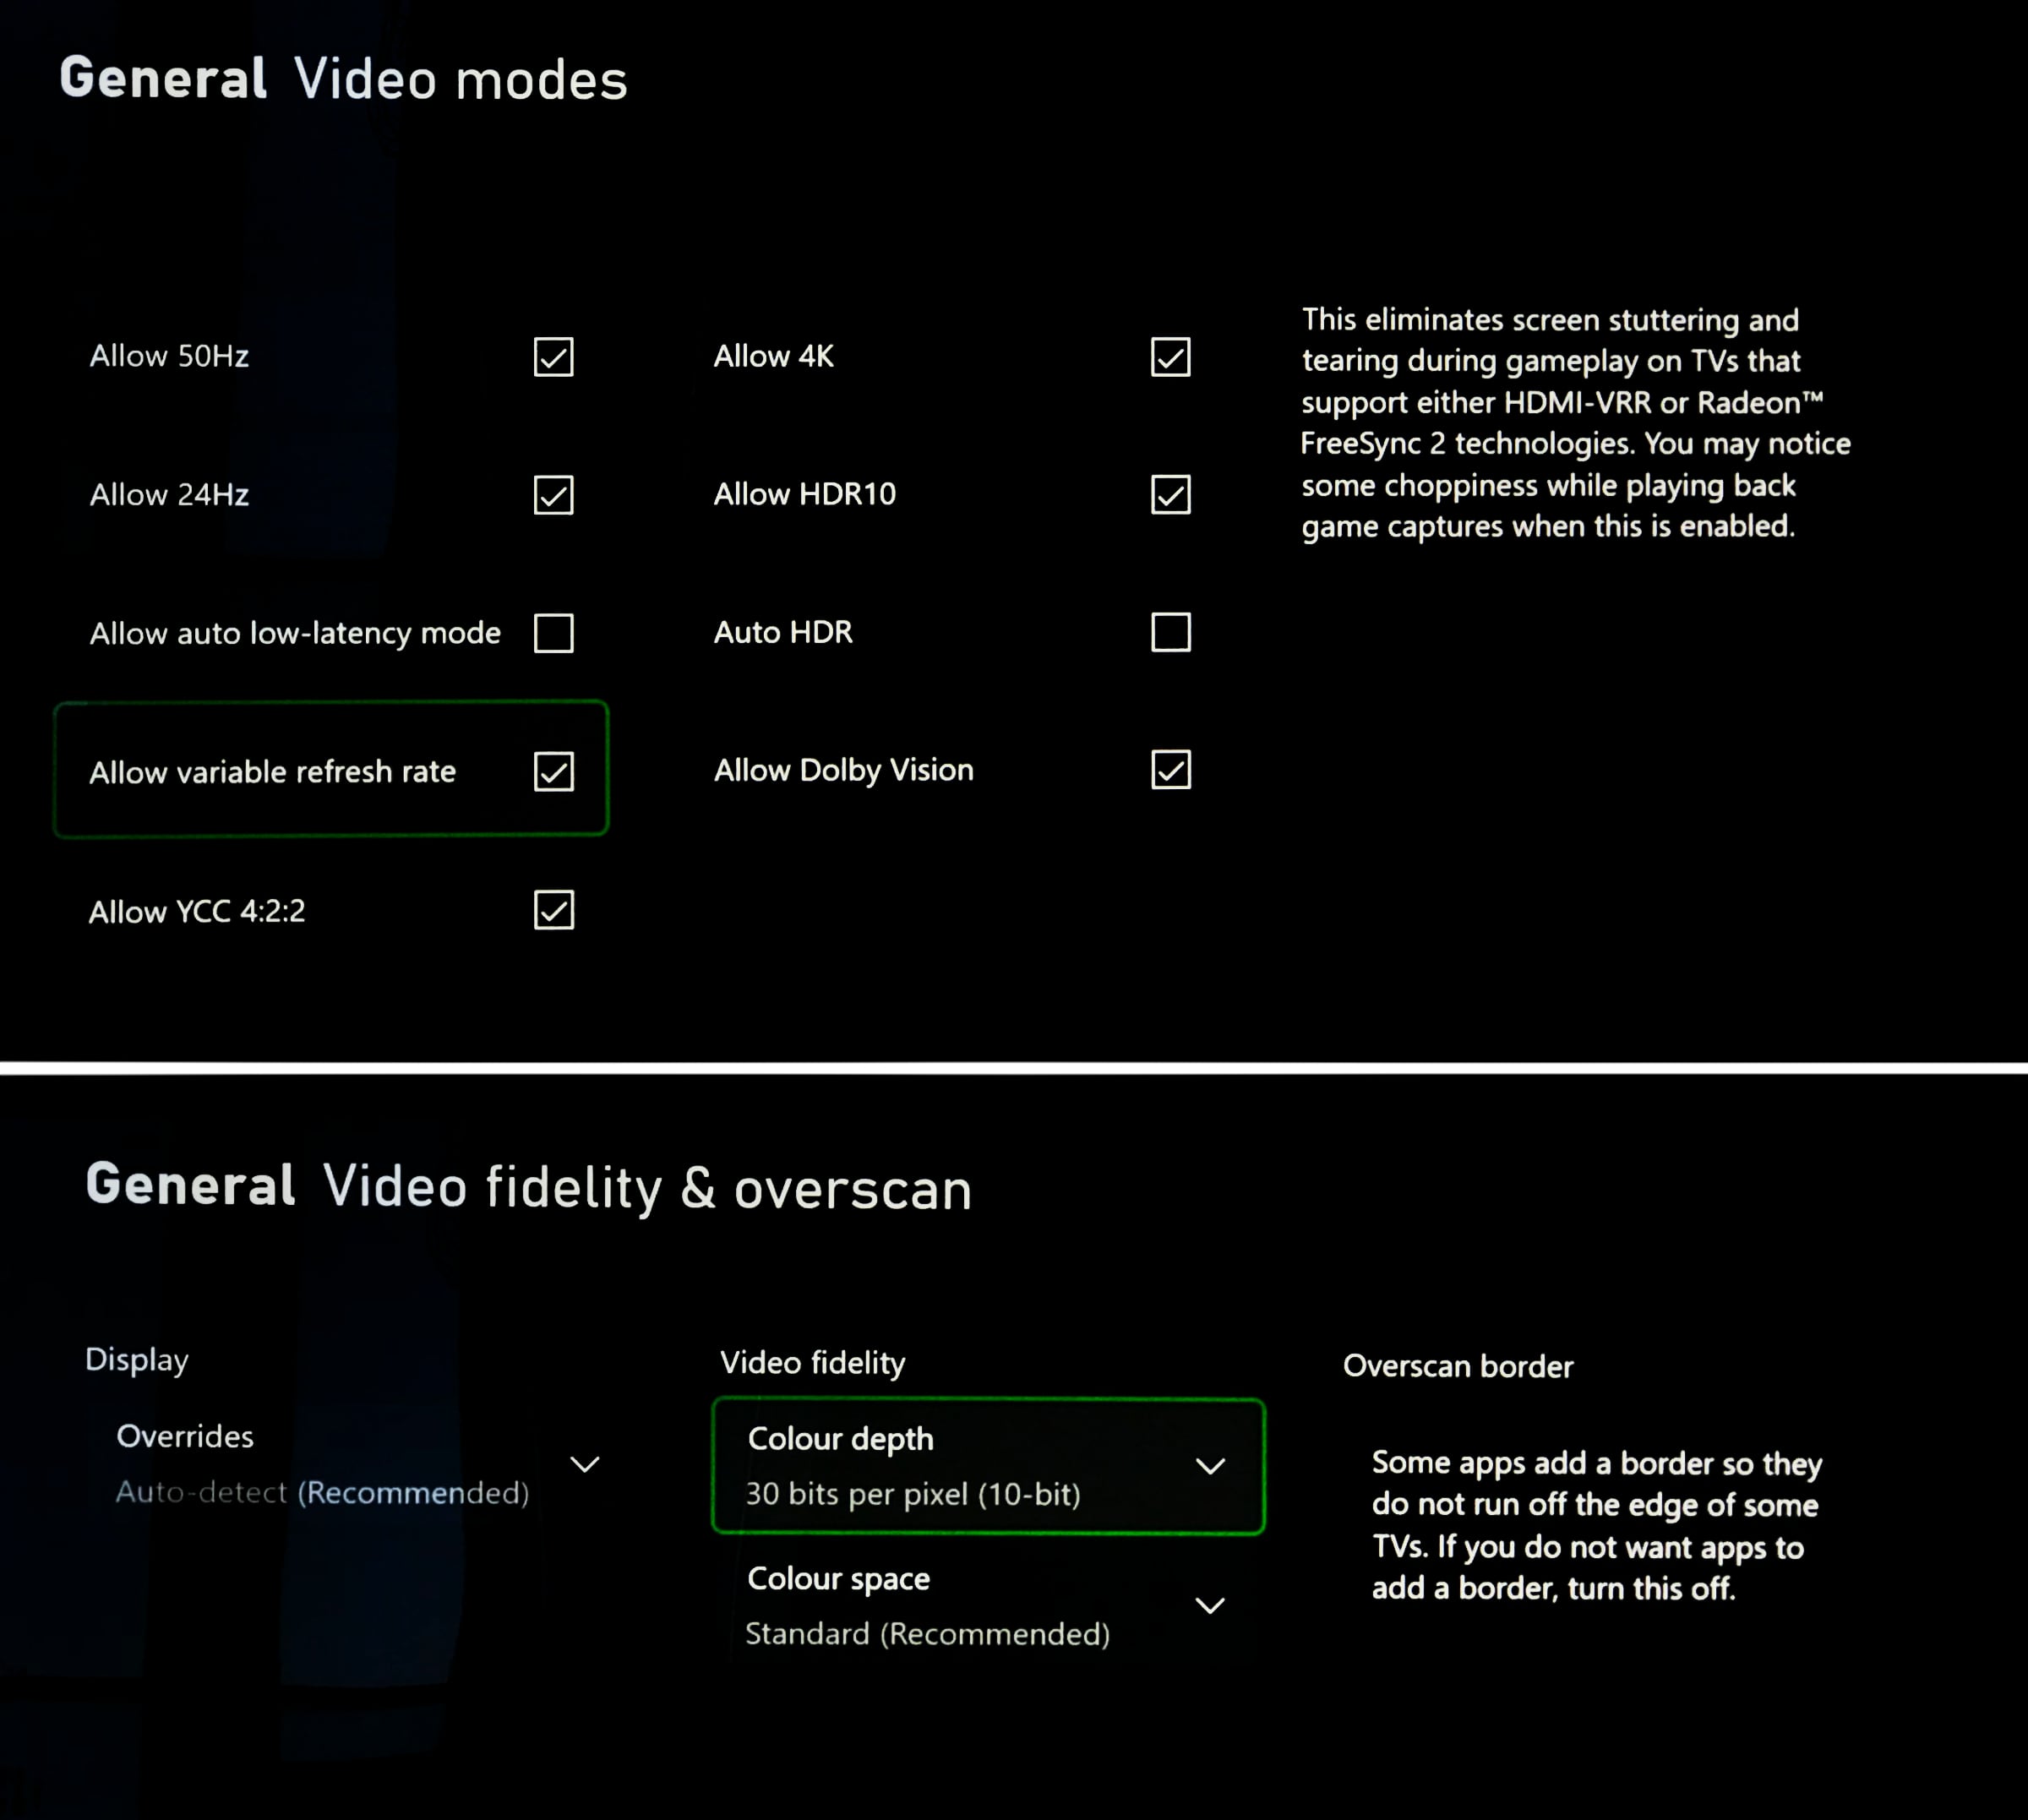Click the 'Allow auto low-latency mode' label
The width and height of the screenshot is (2028, 1820).
[x=295, y=633]
